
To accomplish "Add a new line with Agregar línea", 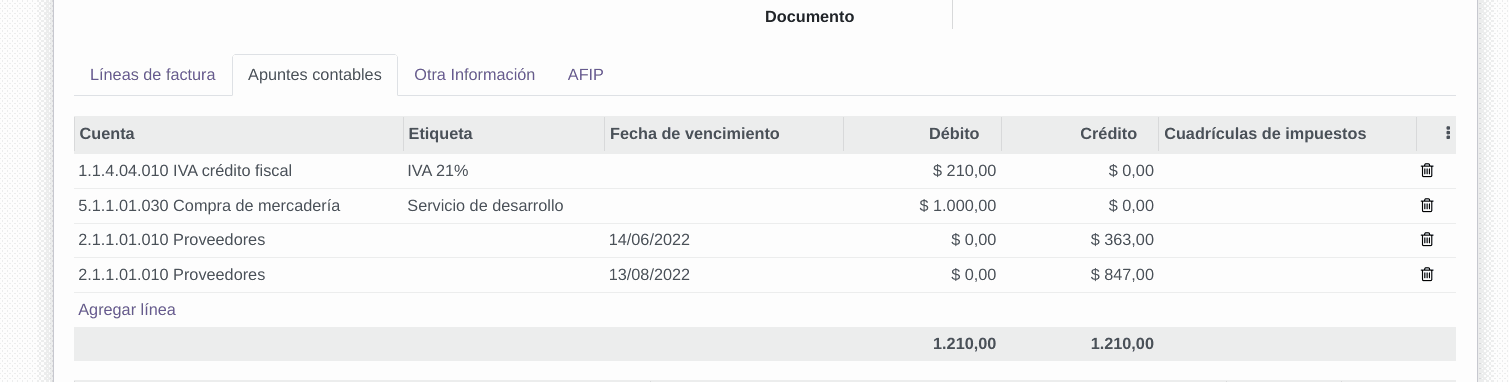I will [127, 310].
